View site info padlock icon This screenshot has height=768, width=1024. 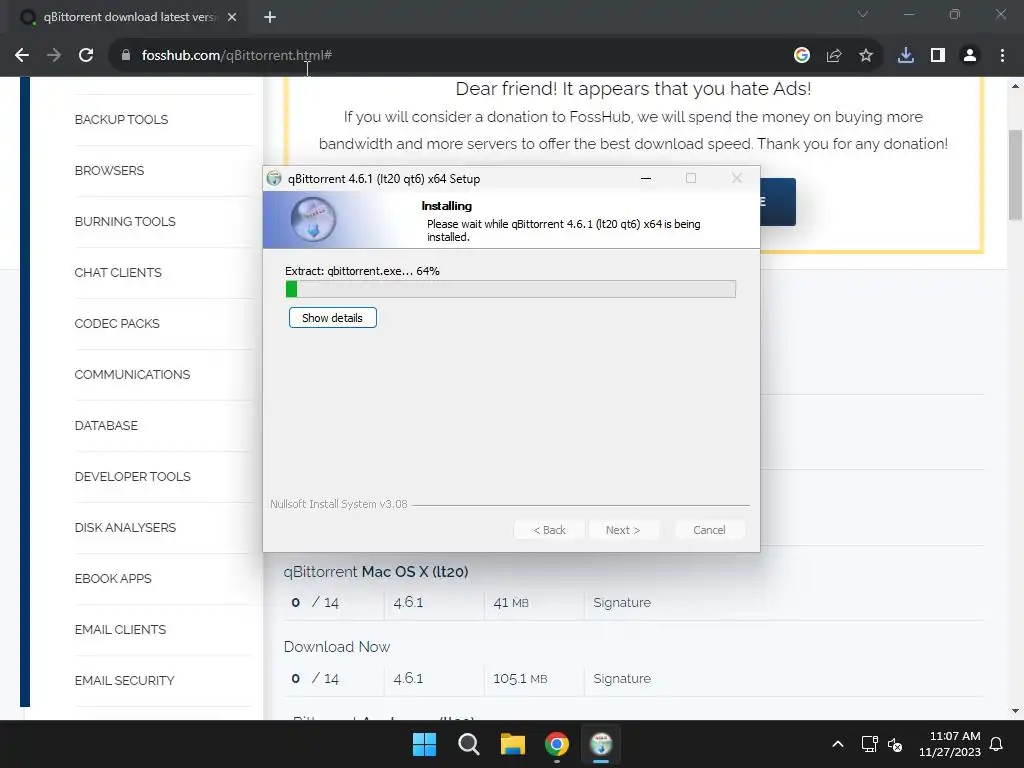point(126,56)
